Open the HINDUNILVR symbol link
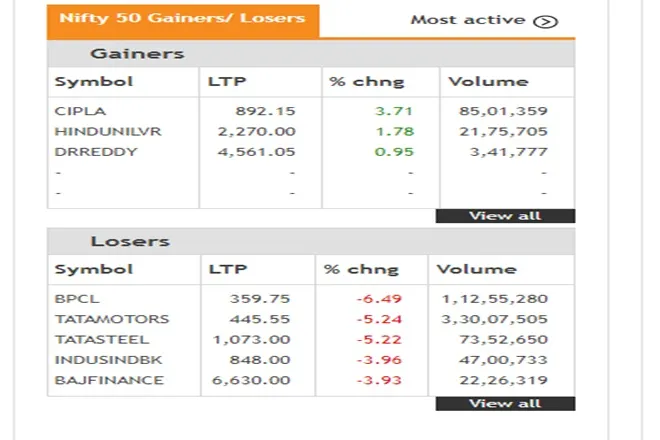660x440 pixels. [108, 131]
